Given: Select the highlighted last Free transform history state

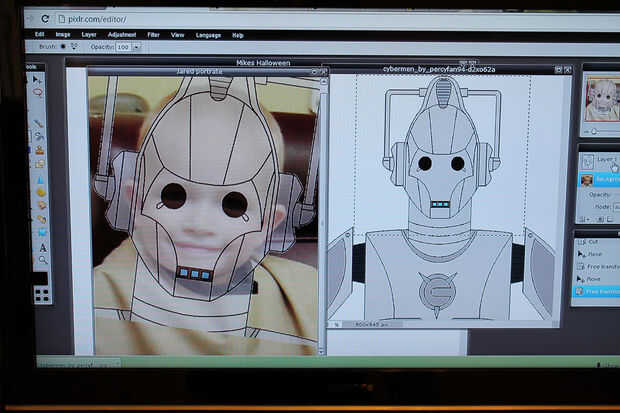Looking at the screenshot, I should point(596,292).
